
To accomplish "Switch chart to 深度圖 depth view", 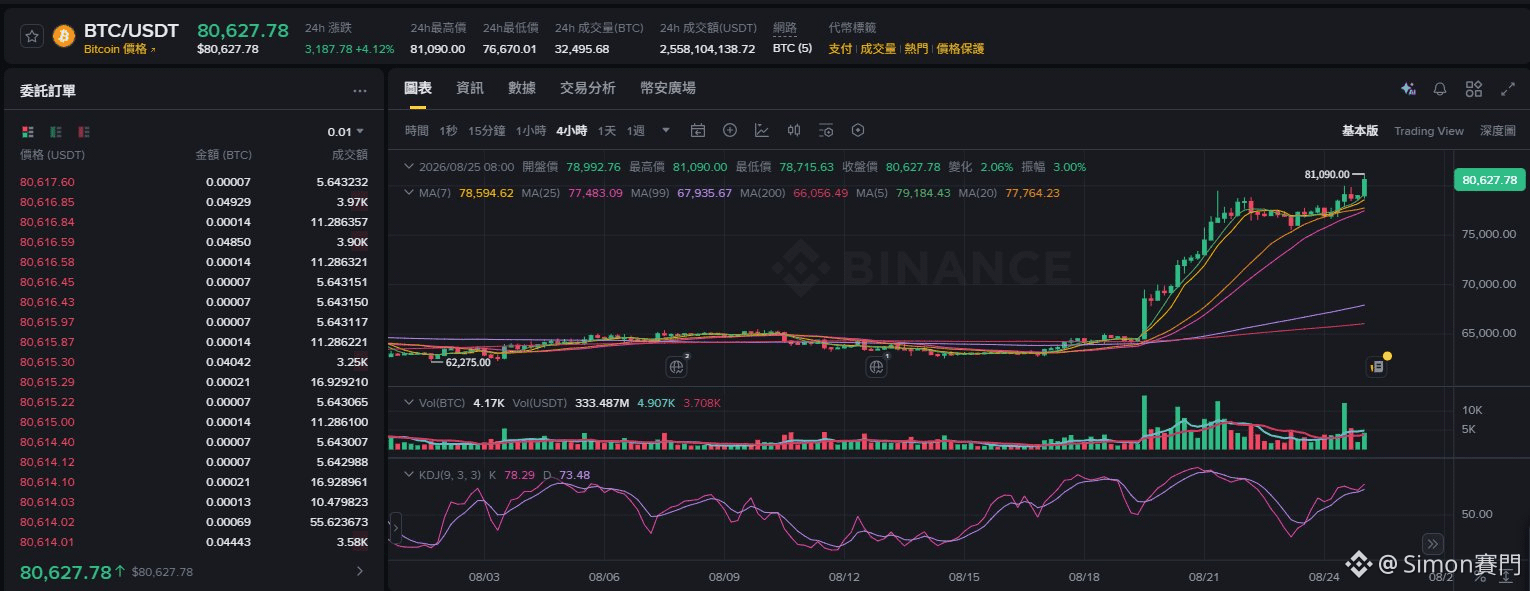I will click(x=1498, y=131).
